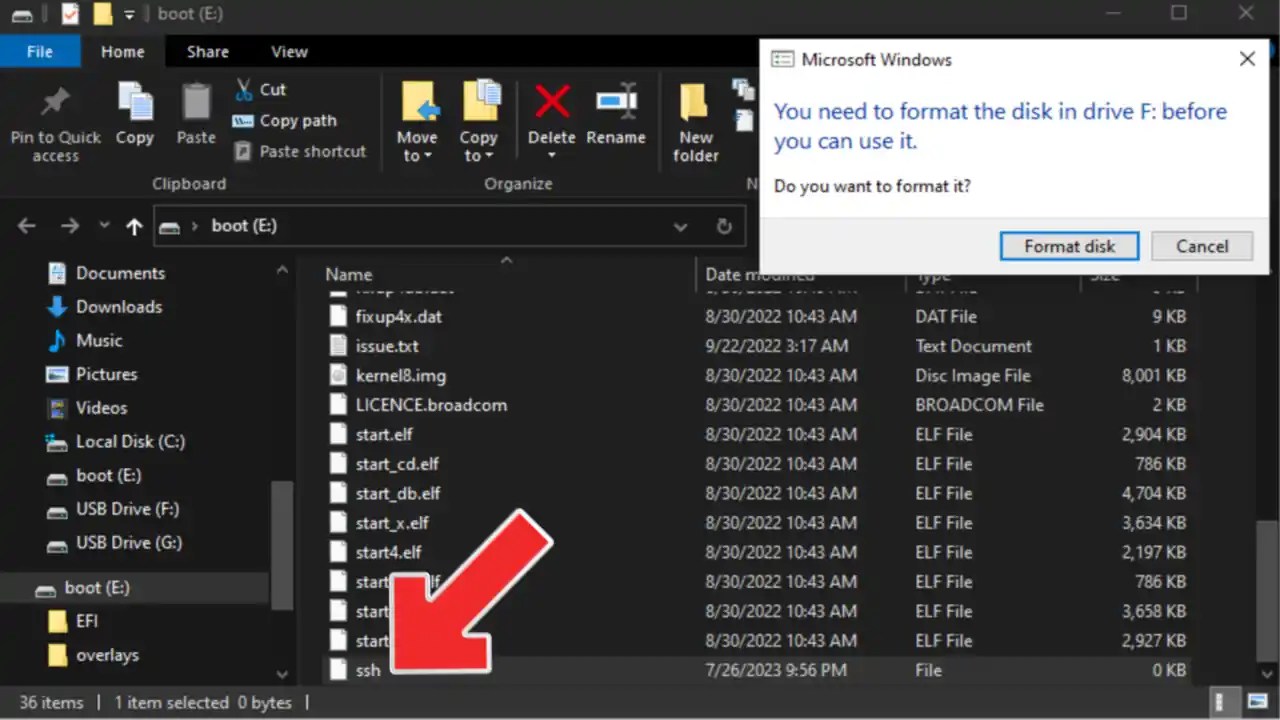Close the Microsoft Windows dialog
This screenshot has height=720, width=1280.
tap(1247, 59)
